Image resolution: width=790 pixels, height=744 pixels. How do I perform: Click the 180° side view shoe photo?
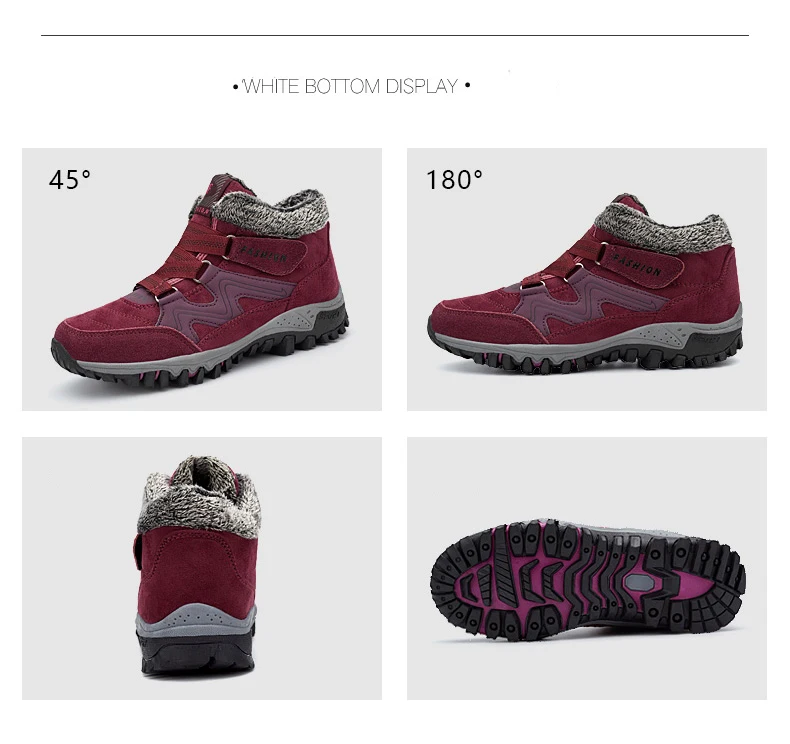click(586, 279)
